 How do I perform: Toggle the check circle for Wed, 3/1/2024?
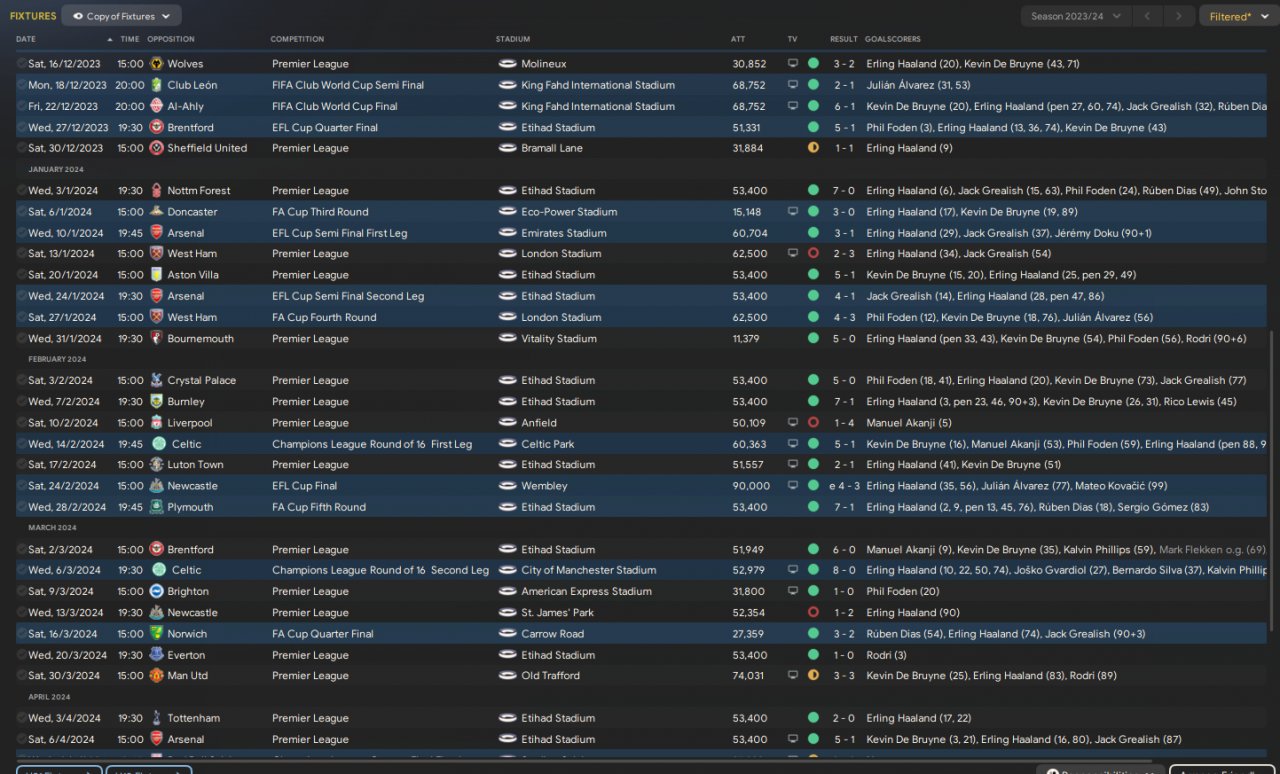click(x=22, y=191)
